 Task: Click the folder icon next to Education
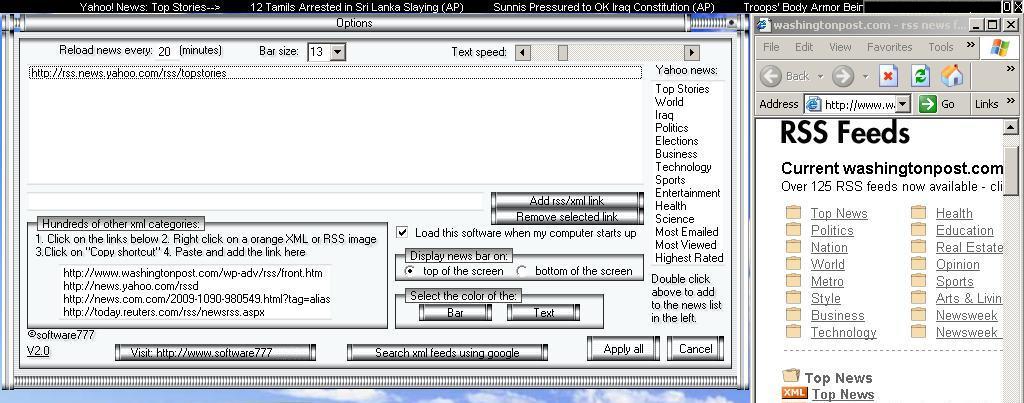tap(918, 230)
